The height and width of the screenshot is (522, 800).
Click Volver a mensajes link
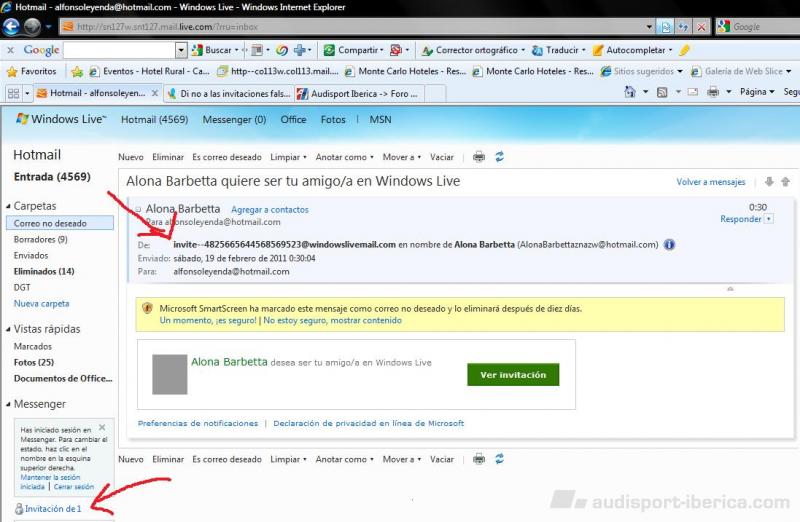click(x=711, y=182)
